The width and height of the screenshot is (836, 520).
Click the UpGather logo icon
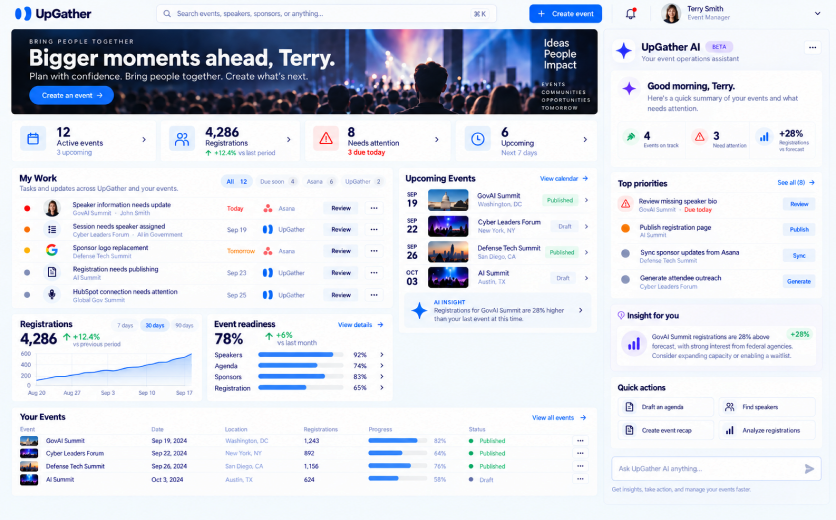coord(23,13)
